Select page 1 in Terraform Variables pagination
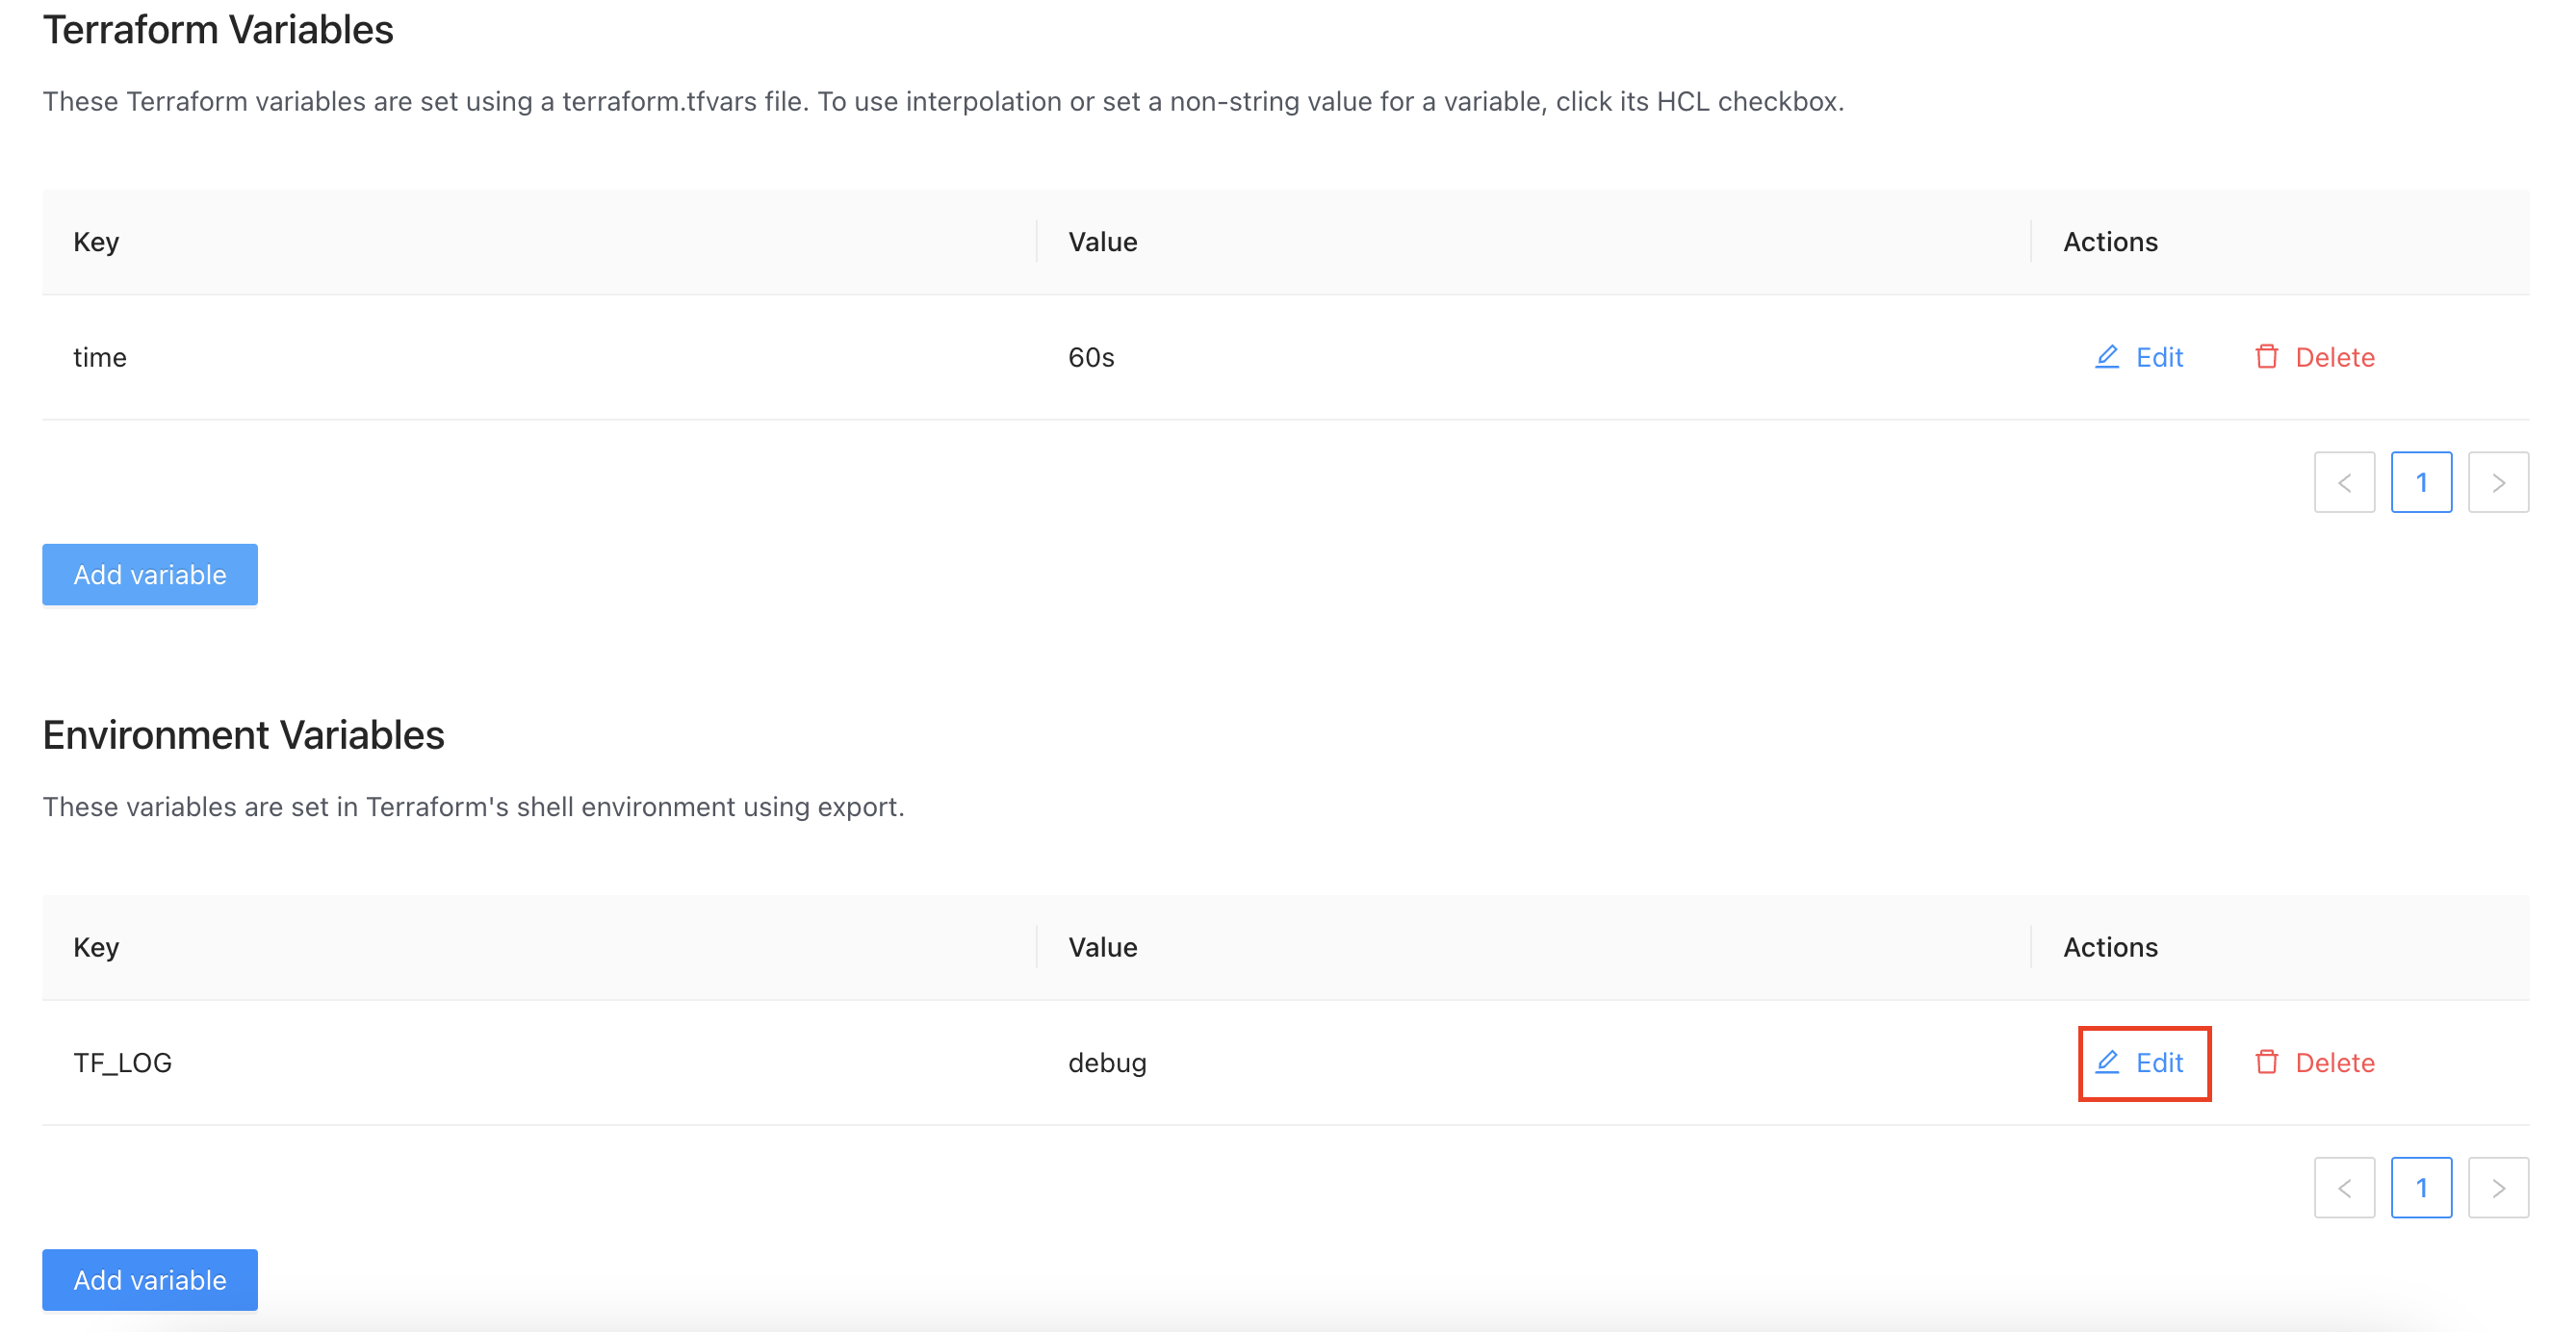2576x1332 pixels. tap(2420, 483)
